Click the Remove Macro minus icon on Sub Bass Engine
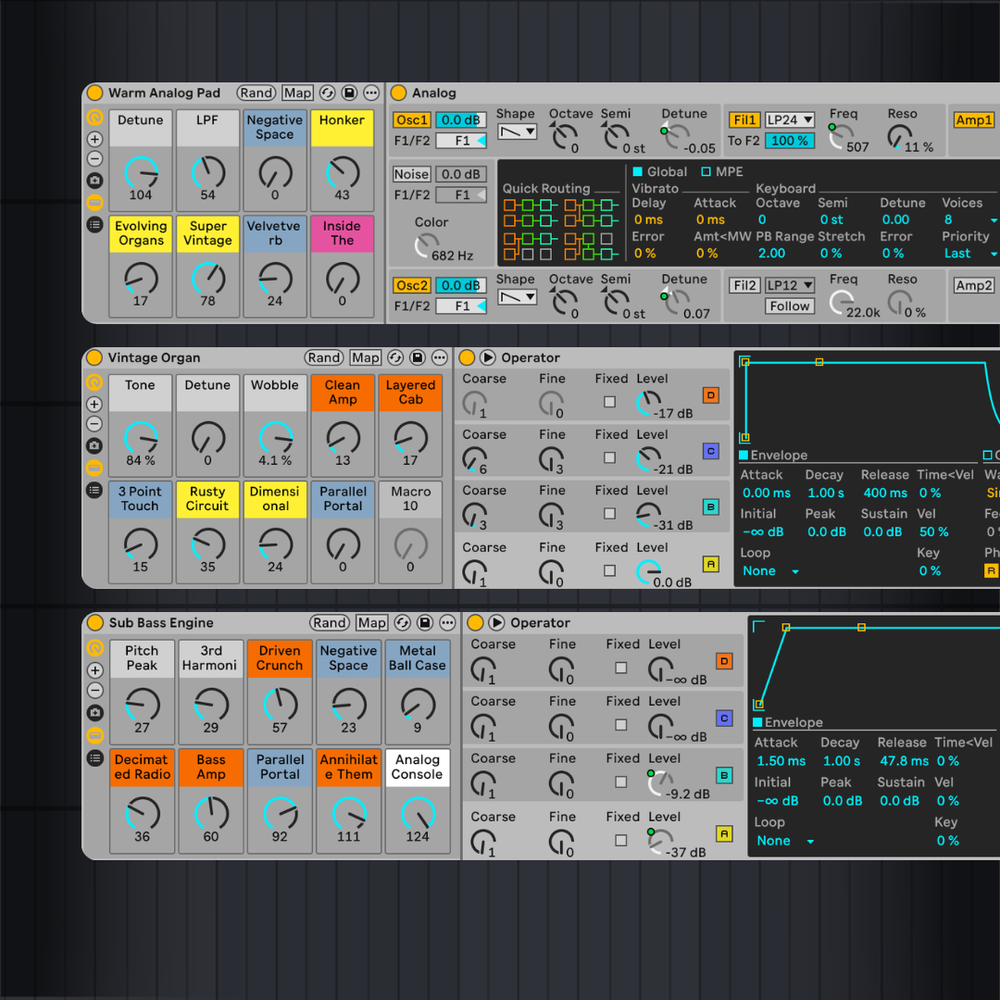Image resolution: width=1000 pixels, height=1000 pixels. 94,690
